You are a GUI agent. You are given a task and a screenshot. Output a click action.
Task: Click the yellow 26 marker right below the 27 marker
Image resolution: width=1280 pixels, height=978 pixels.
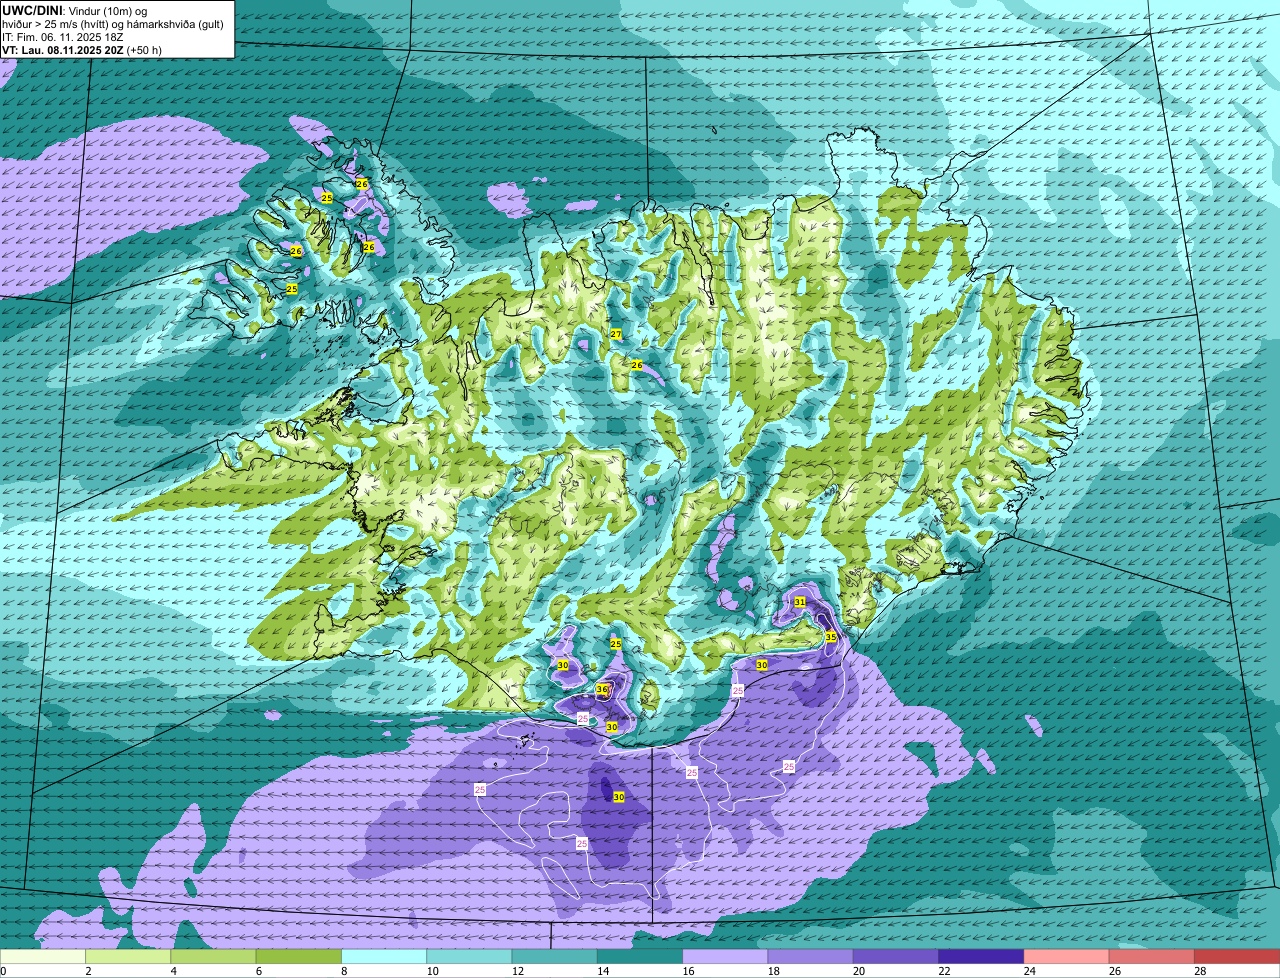[636, 365]
